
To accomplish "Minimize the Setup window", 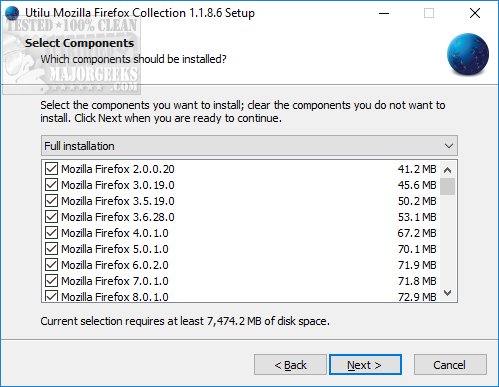I will [x=384, y=13].
